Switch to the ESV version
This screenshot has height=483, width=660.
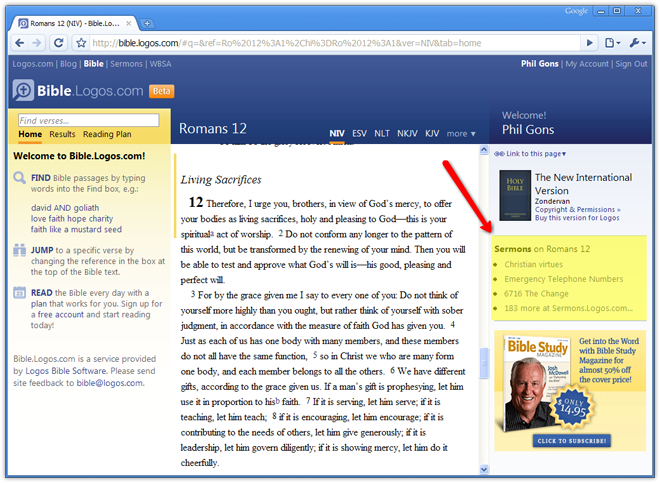359,133
